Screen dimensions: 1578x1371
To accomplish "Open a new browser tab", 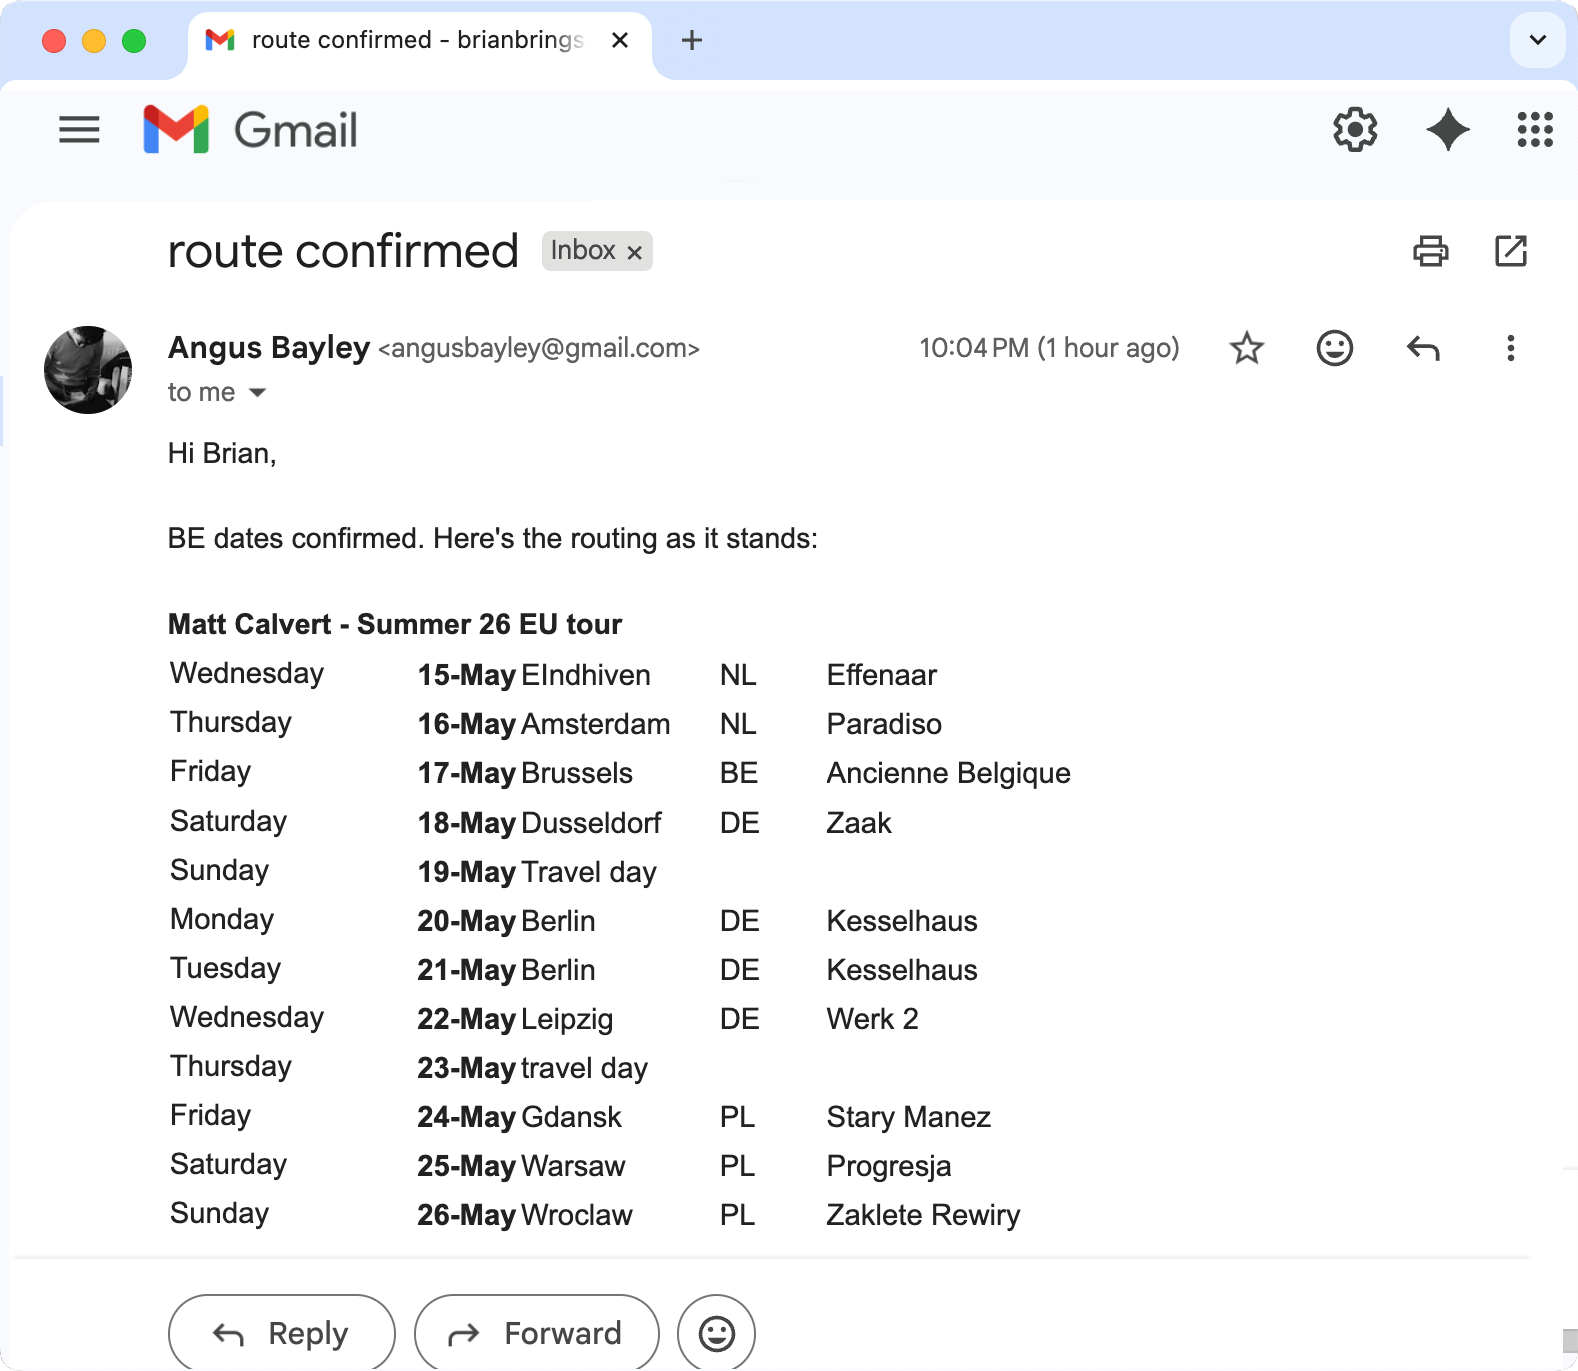I will pyautogui.click(x=691, y=40).
